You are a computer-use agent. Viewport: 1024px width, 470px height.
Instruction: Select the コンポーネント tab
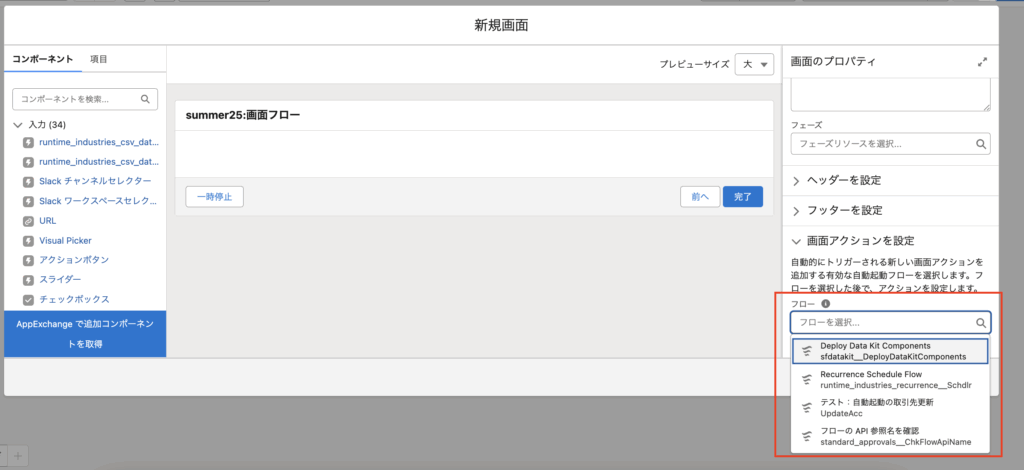(42, 59)
